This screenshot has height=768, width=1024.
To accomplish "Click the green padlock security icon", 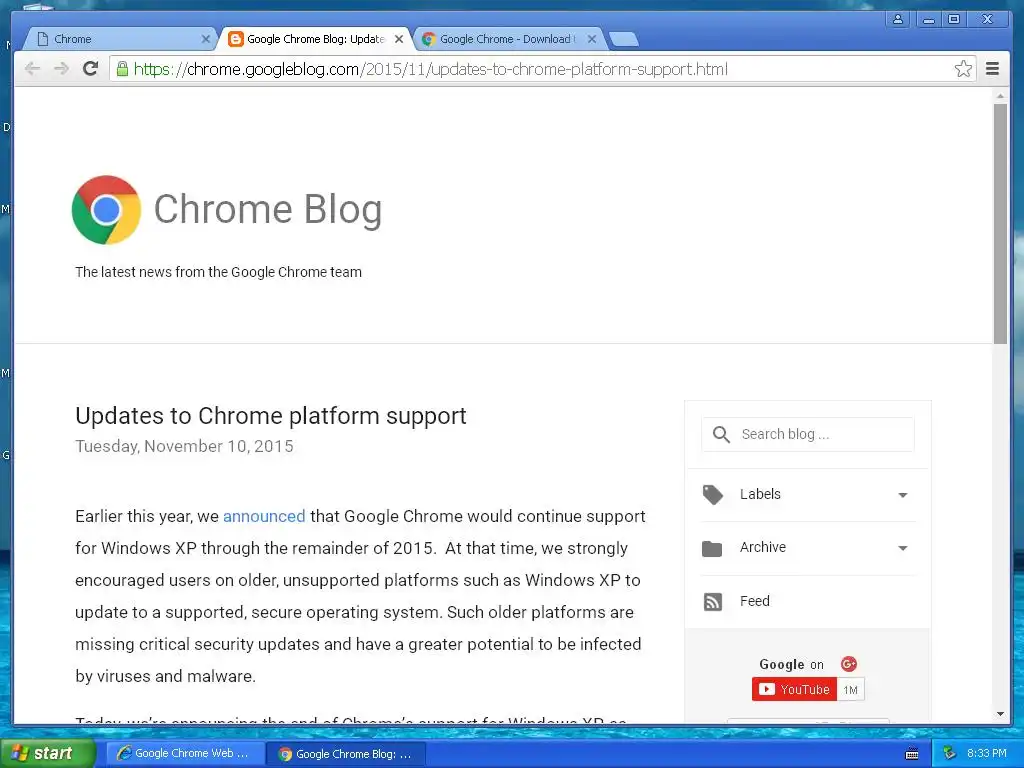I will 122,69.
